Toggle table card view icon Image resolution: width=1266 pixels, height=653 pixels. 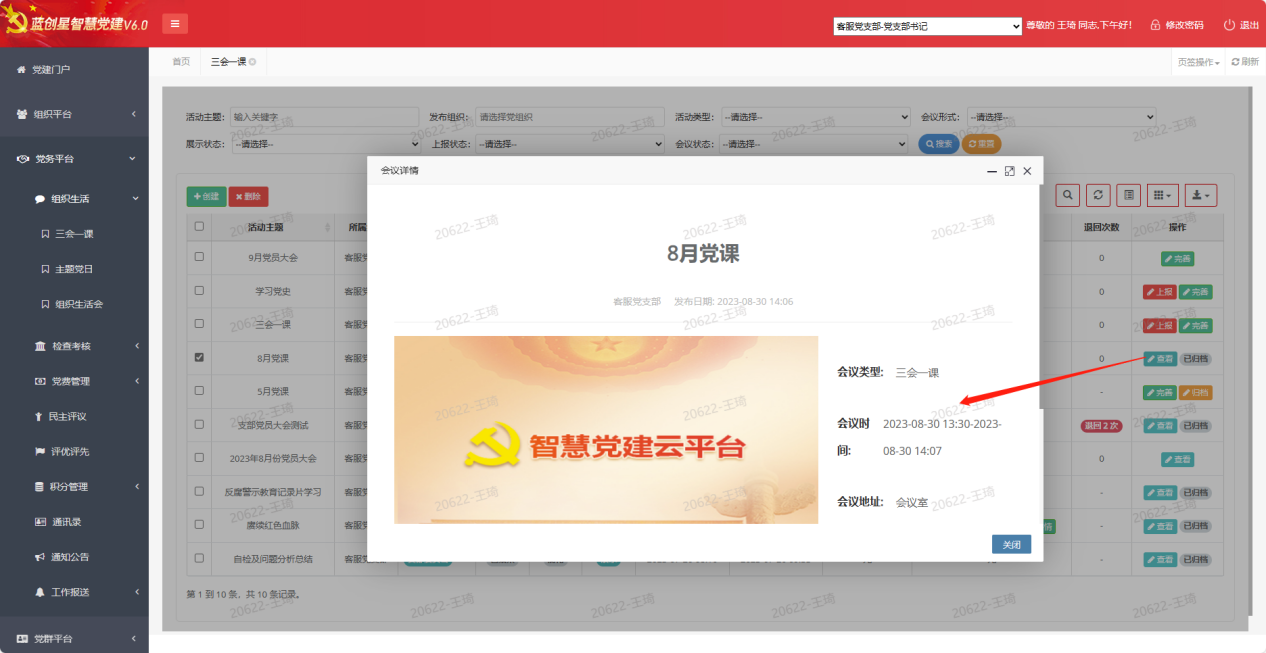(1128, 196)
